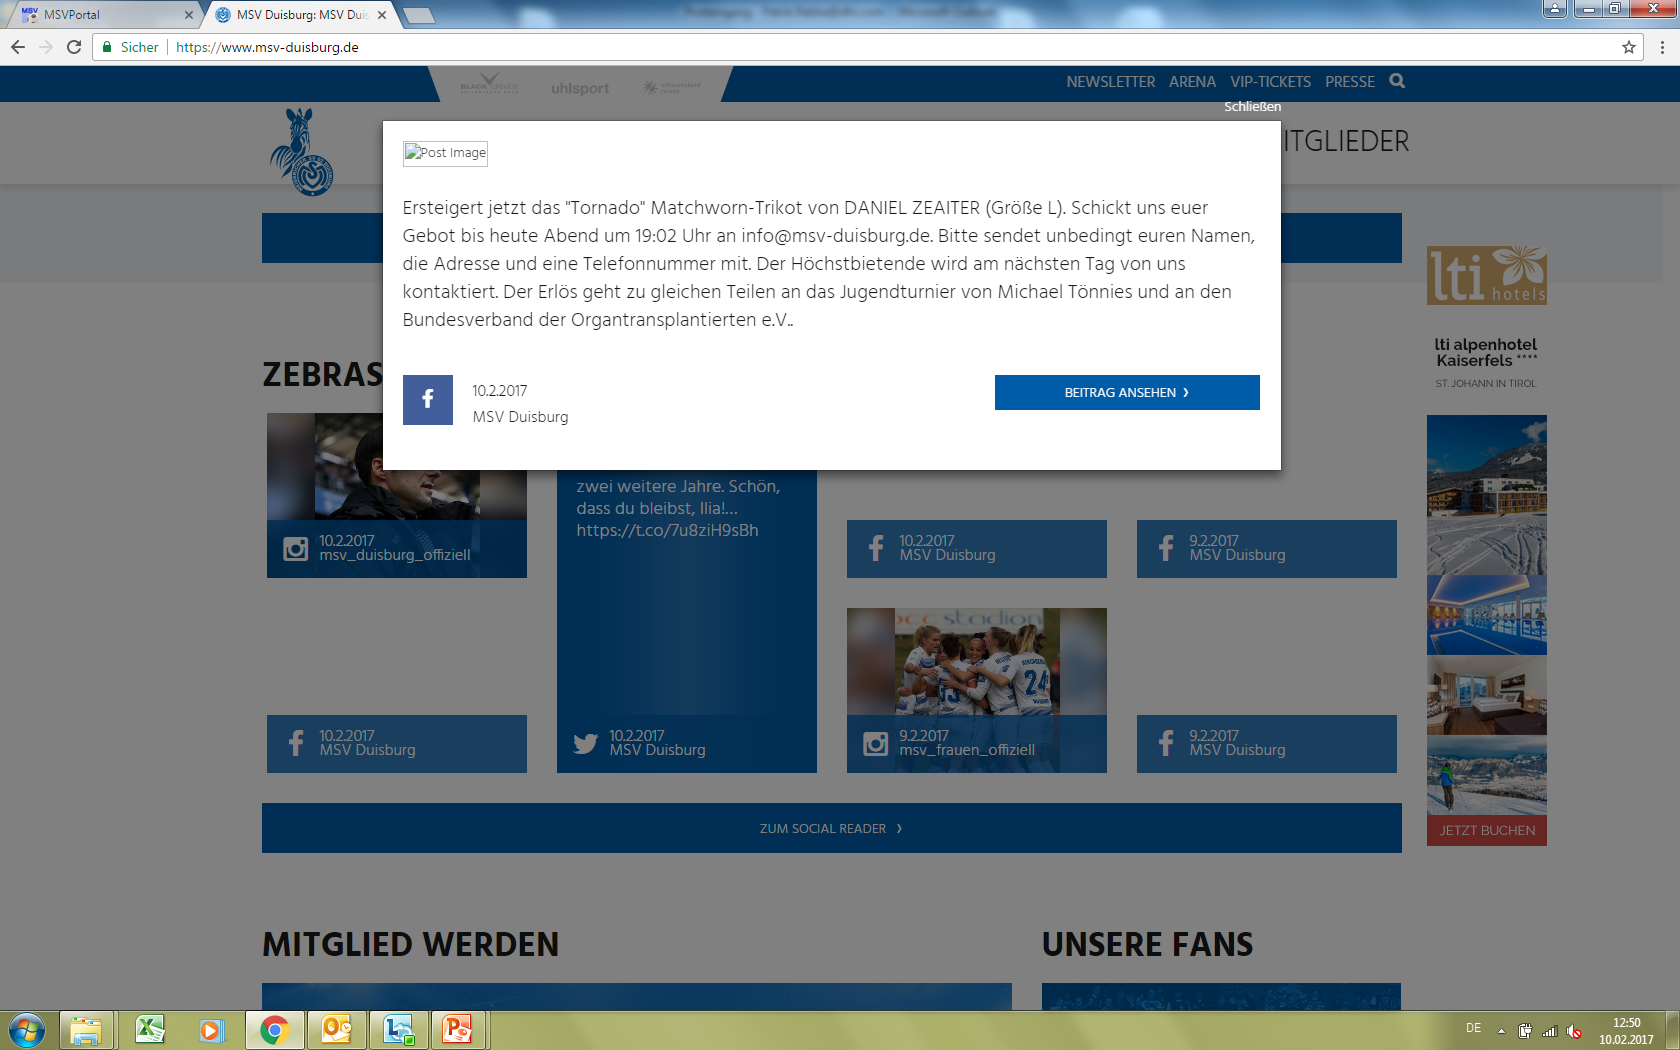Viewport: 1680px width, 1050px height.
Task: Click the secure lock Sicher indicator
Action: (130, 47)
